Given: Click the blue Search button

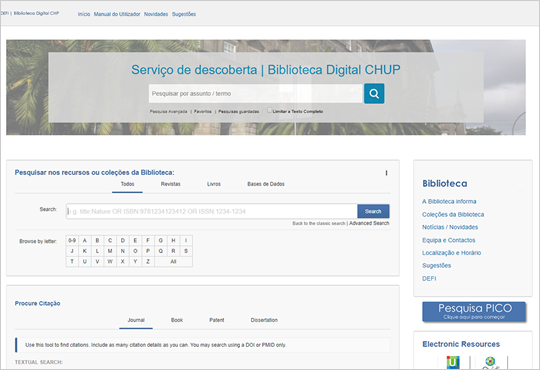Looking at the screenshot, I should click(373, 211).
